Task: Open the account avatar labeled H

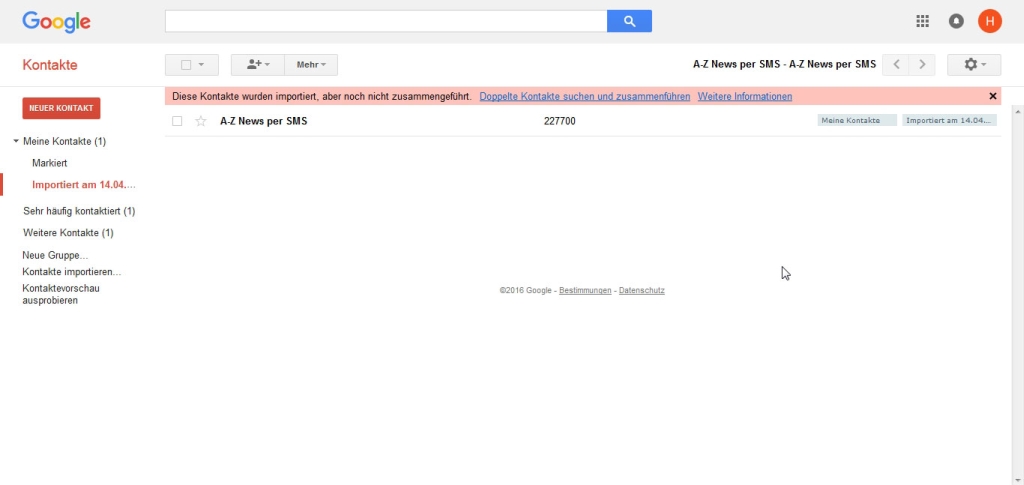Action: (x=989, y=21)
